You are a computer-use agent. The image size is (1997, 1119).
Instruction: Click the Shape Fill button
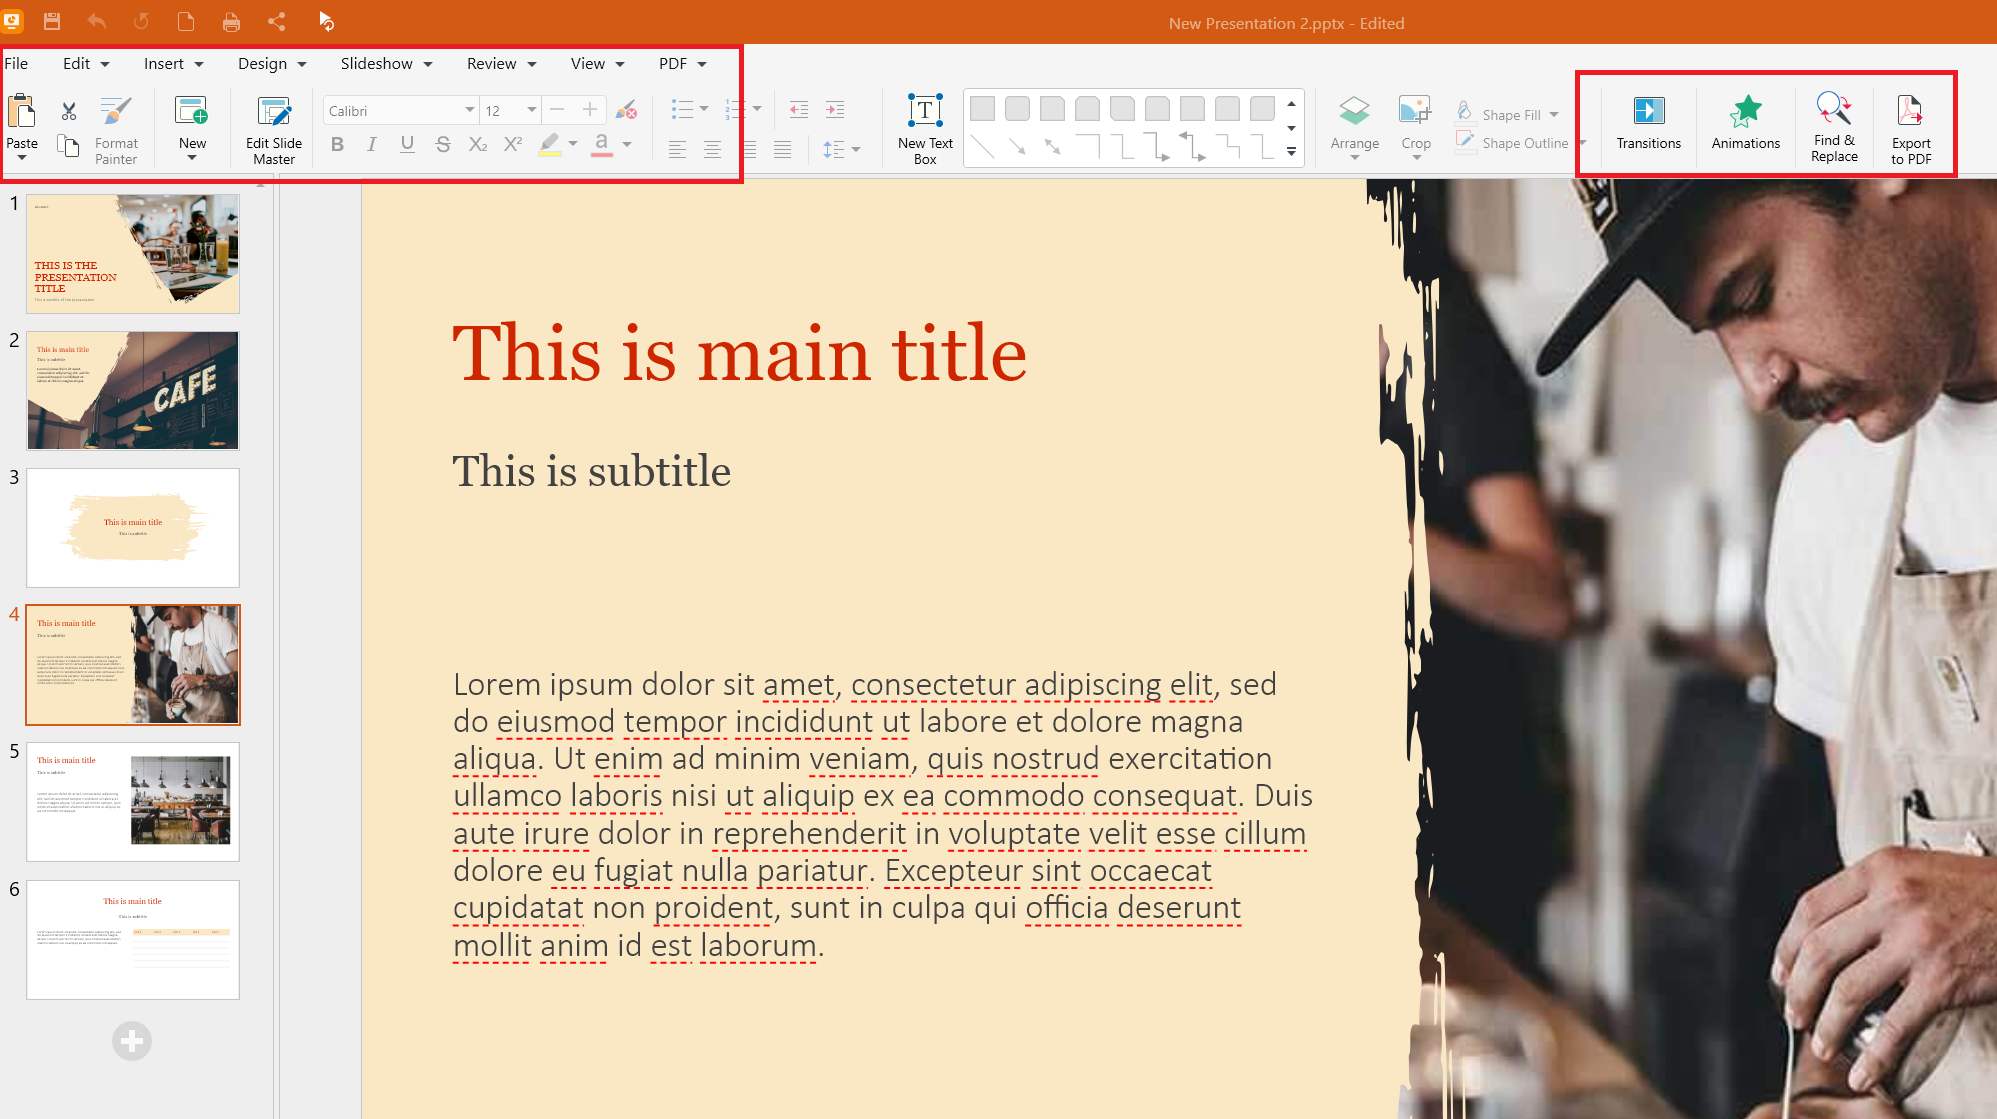(1510, 114)
